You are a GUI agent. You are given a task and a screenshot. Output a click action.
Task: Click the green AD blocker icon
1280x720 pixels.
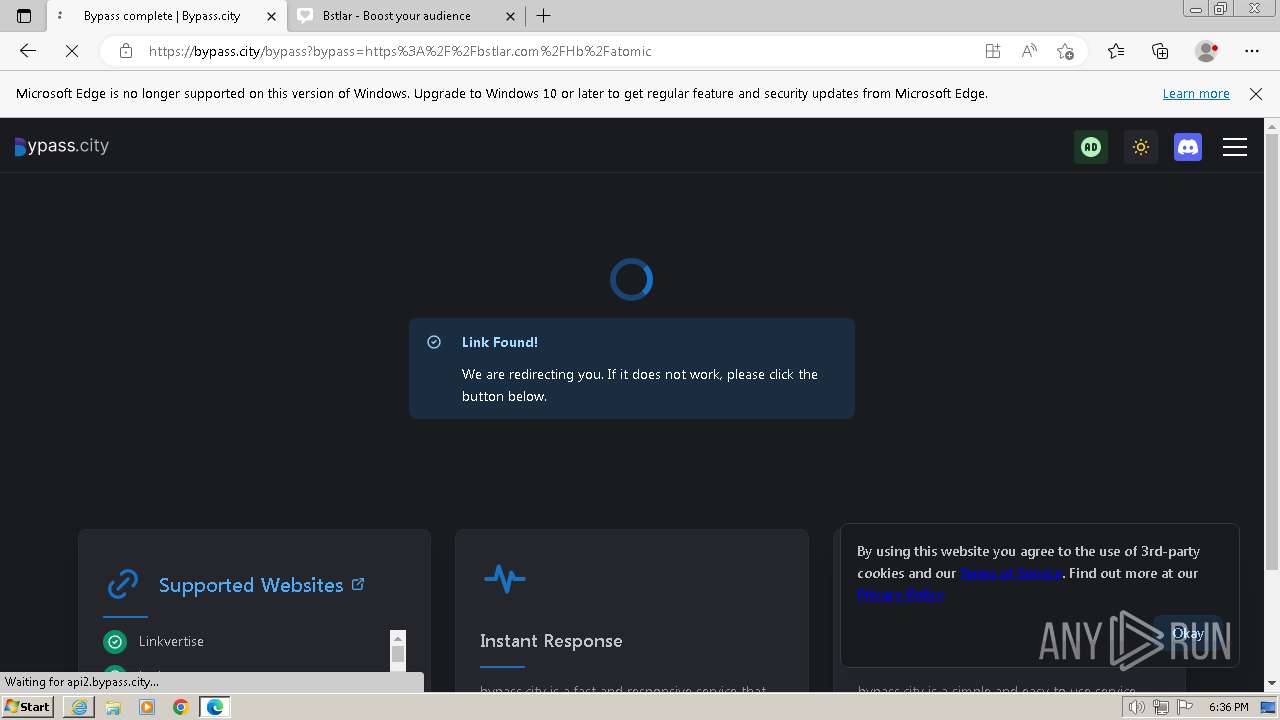tap(1091, 147)
